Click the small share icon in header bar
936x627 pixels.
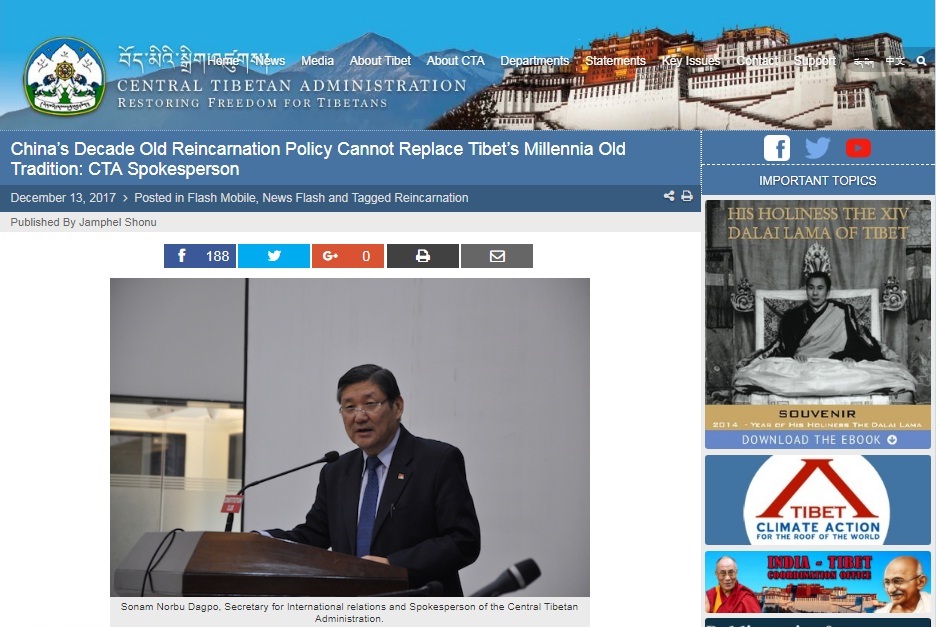click(668, 197)
